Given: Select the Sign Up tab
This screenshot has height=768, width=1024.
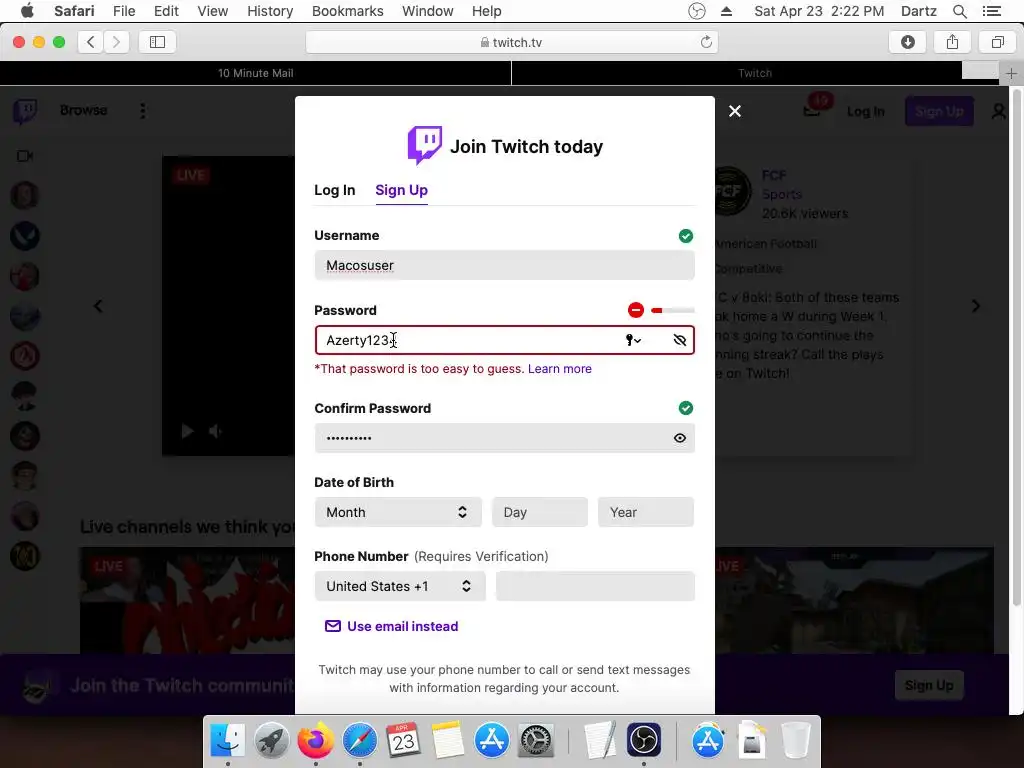Looking at the screenshot, I should [x=401, y=190].
